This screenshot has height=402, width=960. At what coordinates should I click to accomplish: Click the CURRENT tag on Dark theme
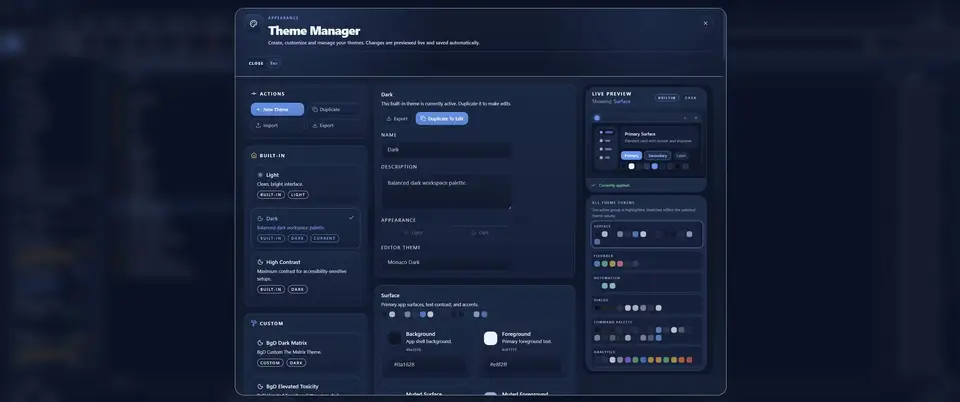pyautogui.click(x=324, y=238)
